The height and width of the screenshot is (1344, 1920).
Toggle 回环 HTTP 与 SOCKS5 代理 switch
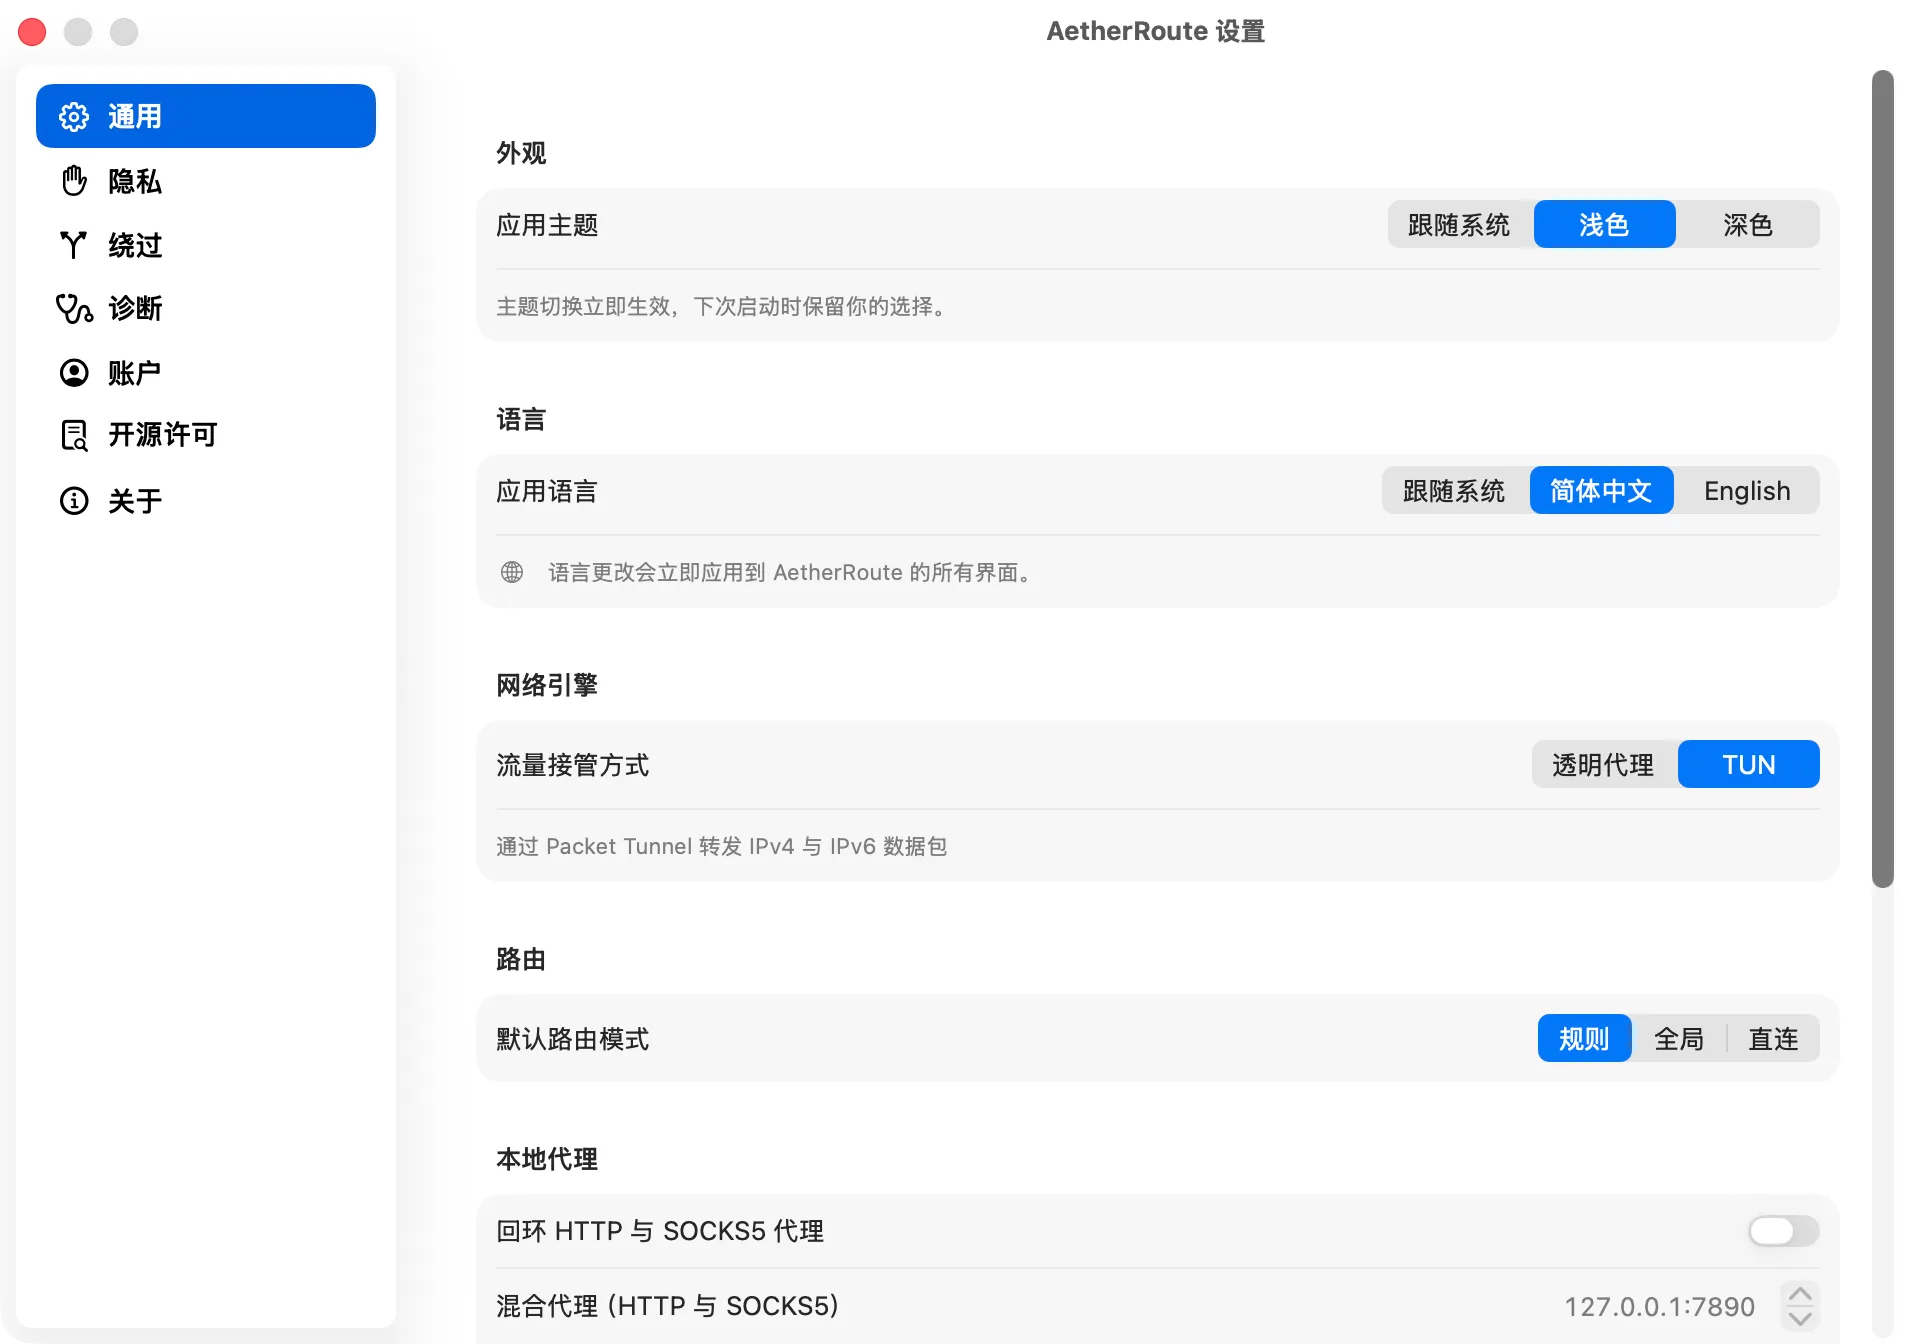click(x=1783, y=1231)
